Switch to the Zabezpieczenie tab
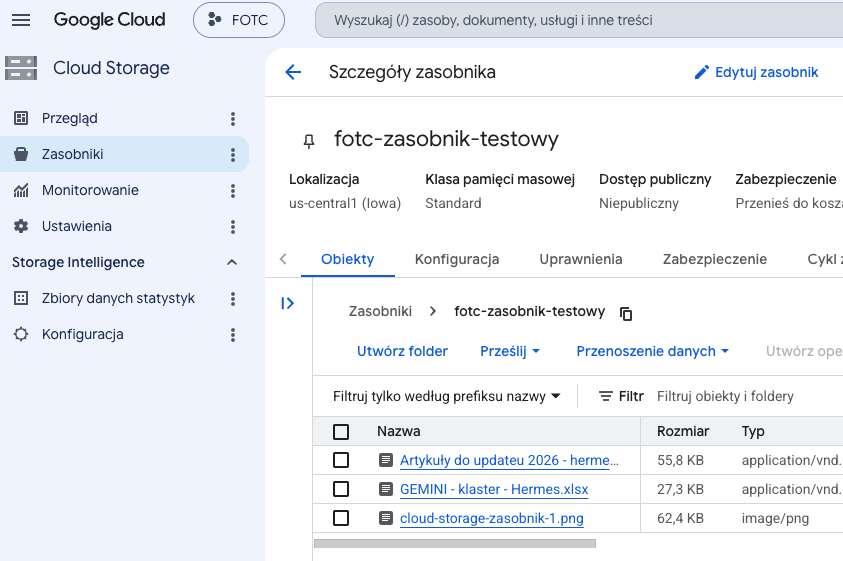The image size is (843, 561). tap(715, 259)
